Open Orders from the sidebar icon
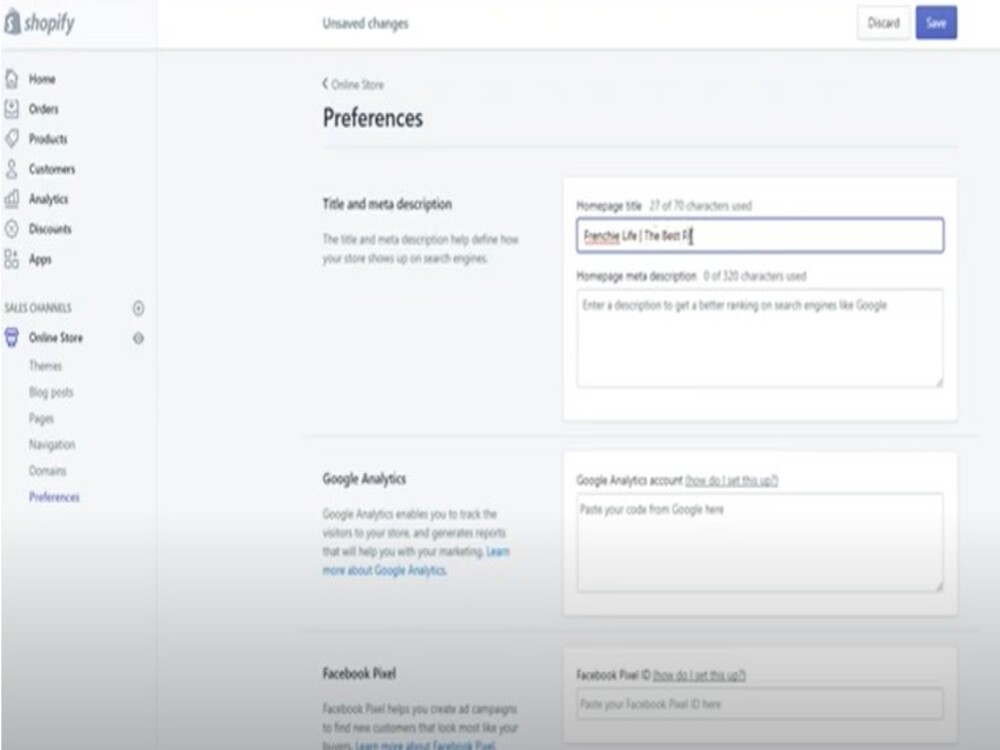The width and height of the screenshot is (1000, 750). [12, 109]
